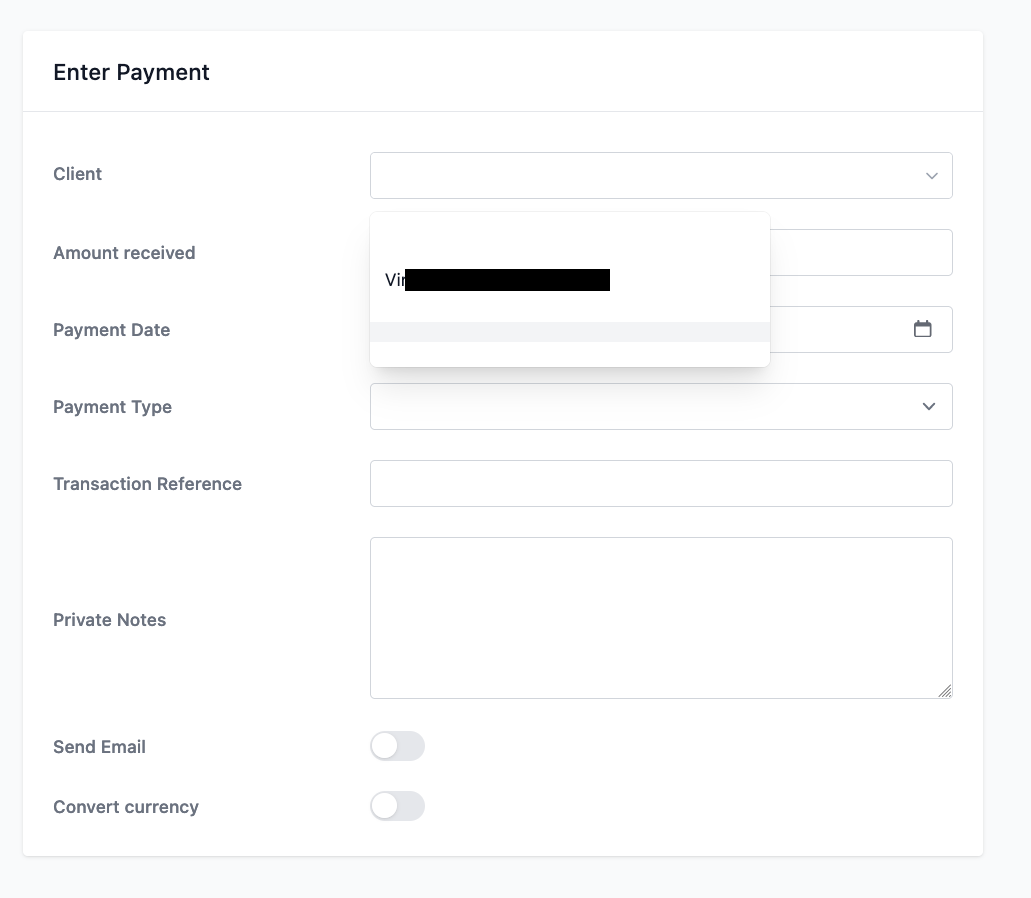Enable the Send Email switch
The image size is (1031, 898).
397,746
